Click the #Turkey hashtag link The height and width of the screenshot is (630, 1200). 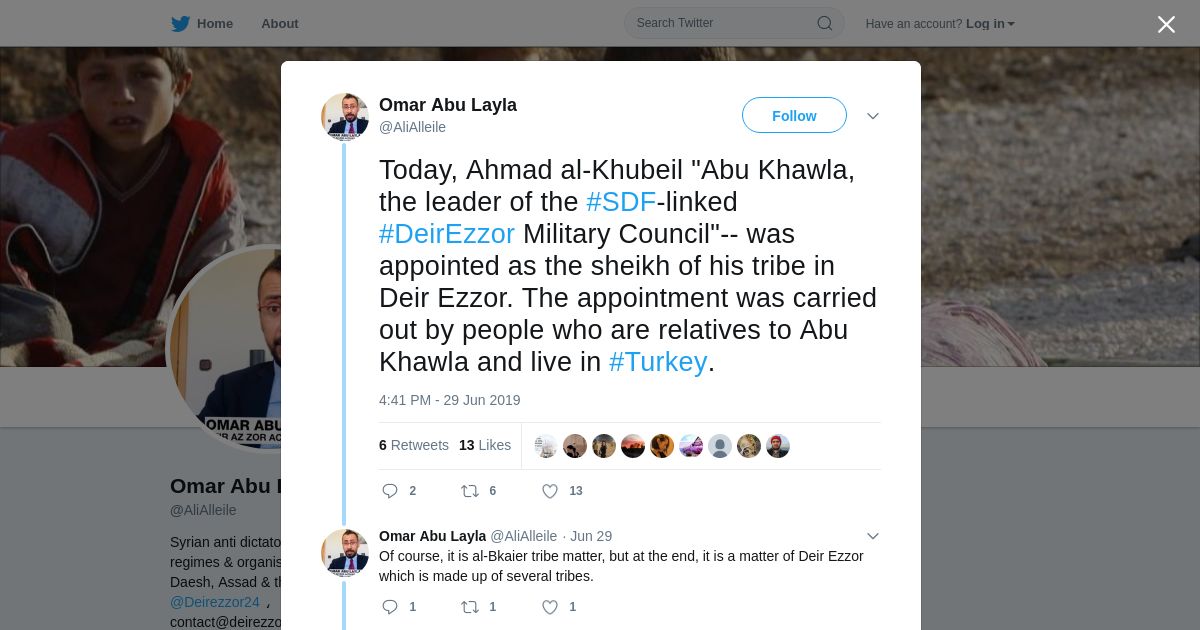pos(658,362)
